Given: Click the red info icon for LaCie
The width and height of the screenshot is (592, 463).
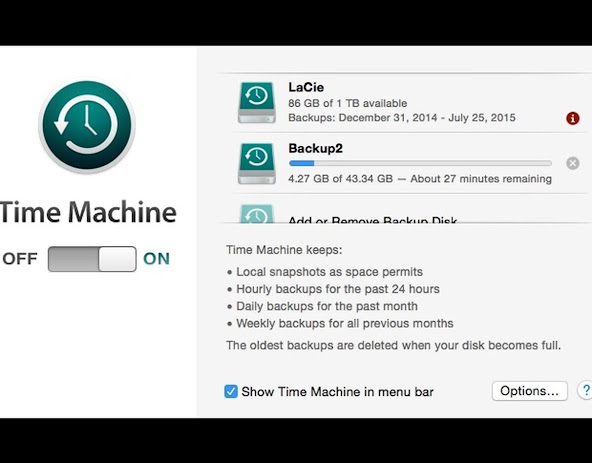Looking at the screenshot, I should point(573,118).
